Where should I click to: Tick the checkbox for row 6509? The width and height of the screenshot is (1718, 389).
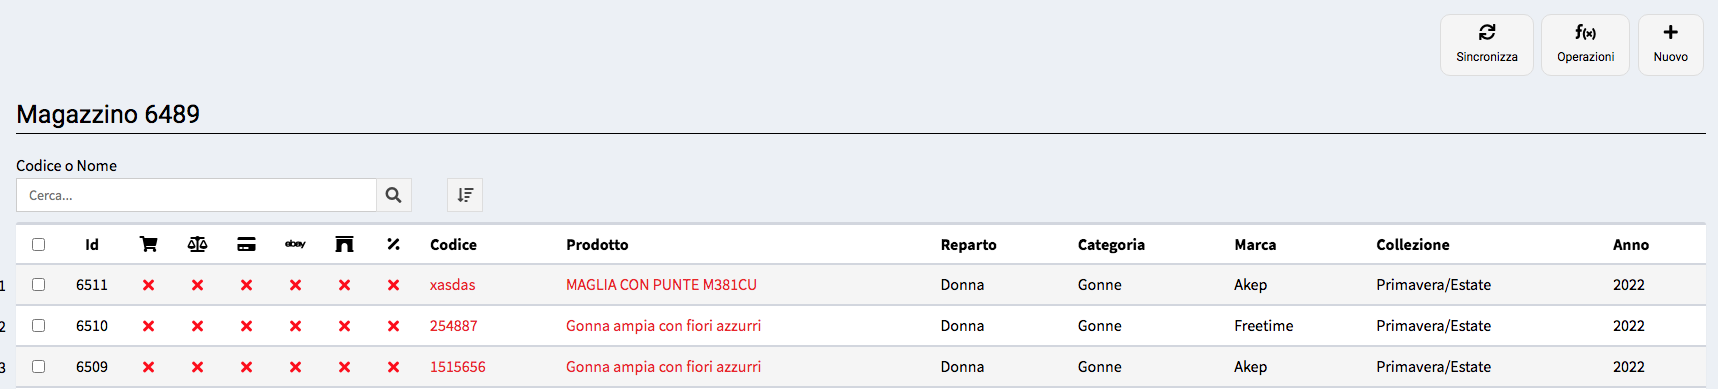38,366
